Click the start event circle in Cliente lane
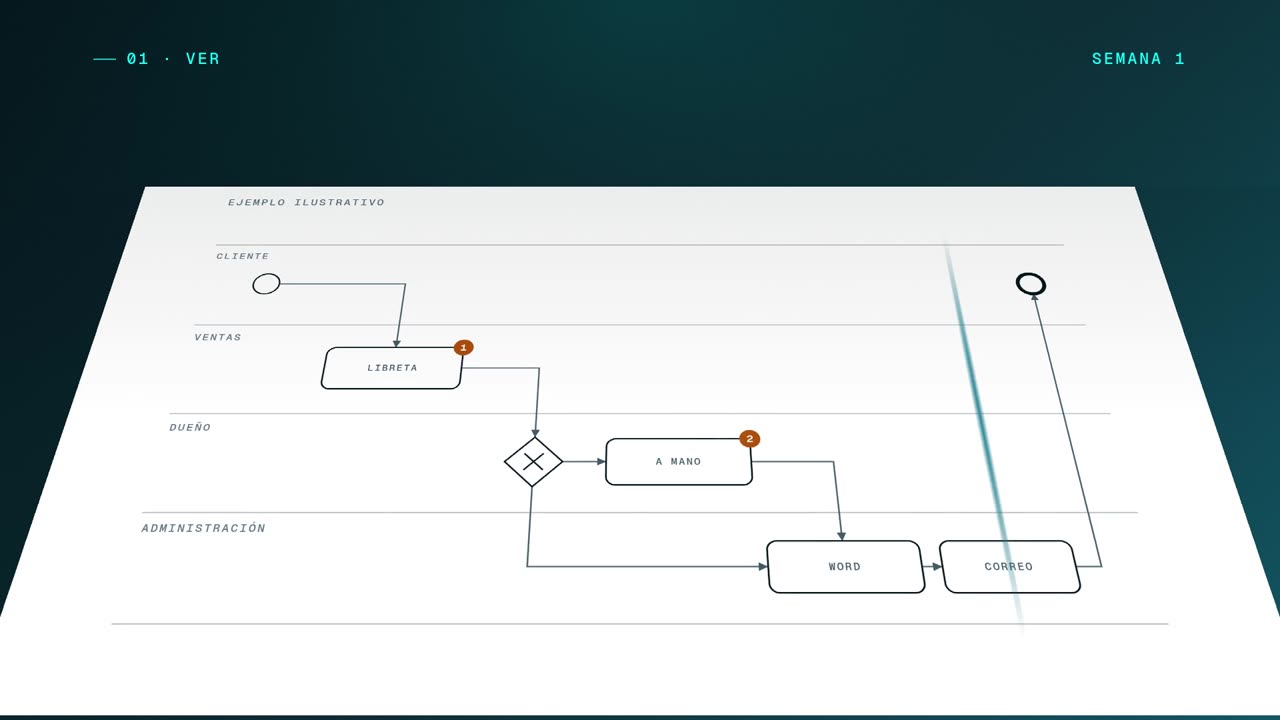The width and height of the screenshot is (1280, 720). point(266,284)
